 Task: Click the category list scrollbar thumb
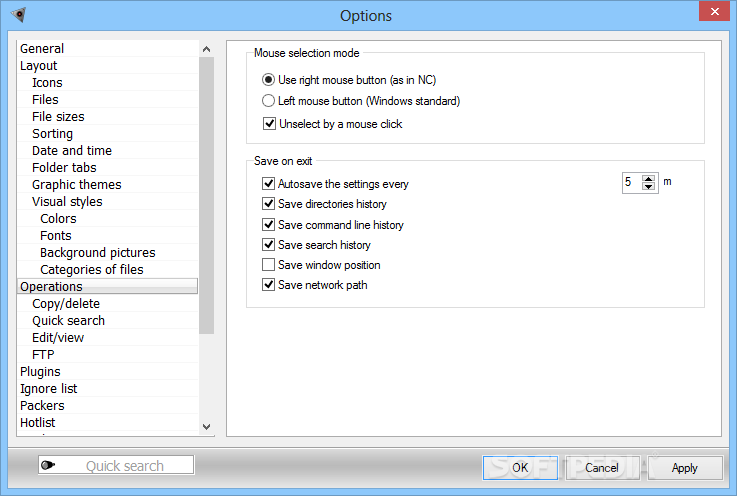pyautogui.click(x=206, y=196)
